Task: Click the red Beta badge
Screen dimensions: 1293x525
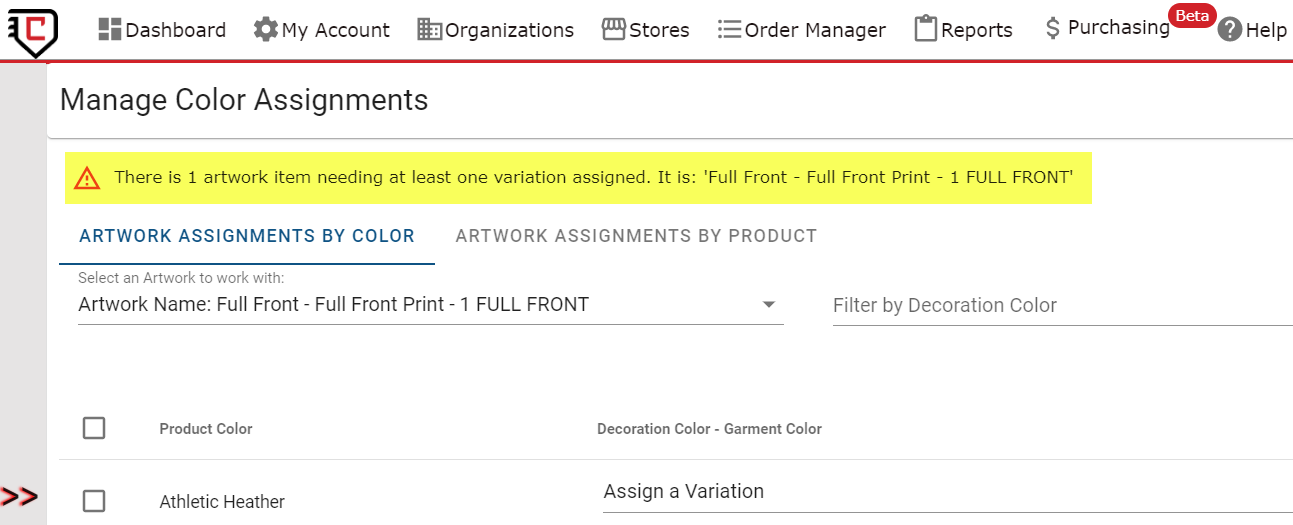Action: pos(1192,15)
